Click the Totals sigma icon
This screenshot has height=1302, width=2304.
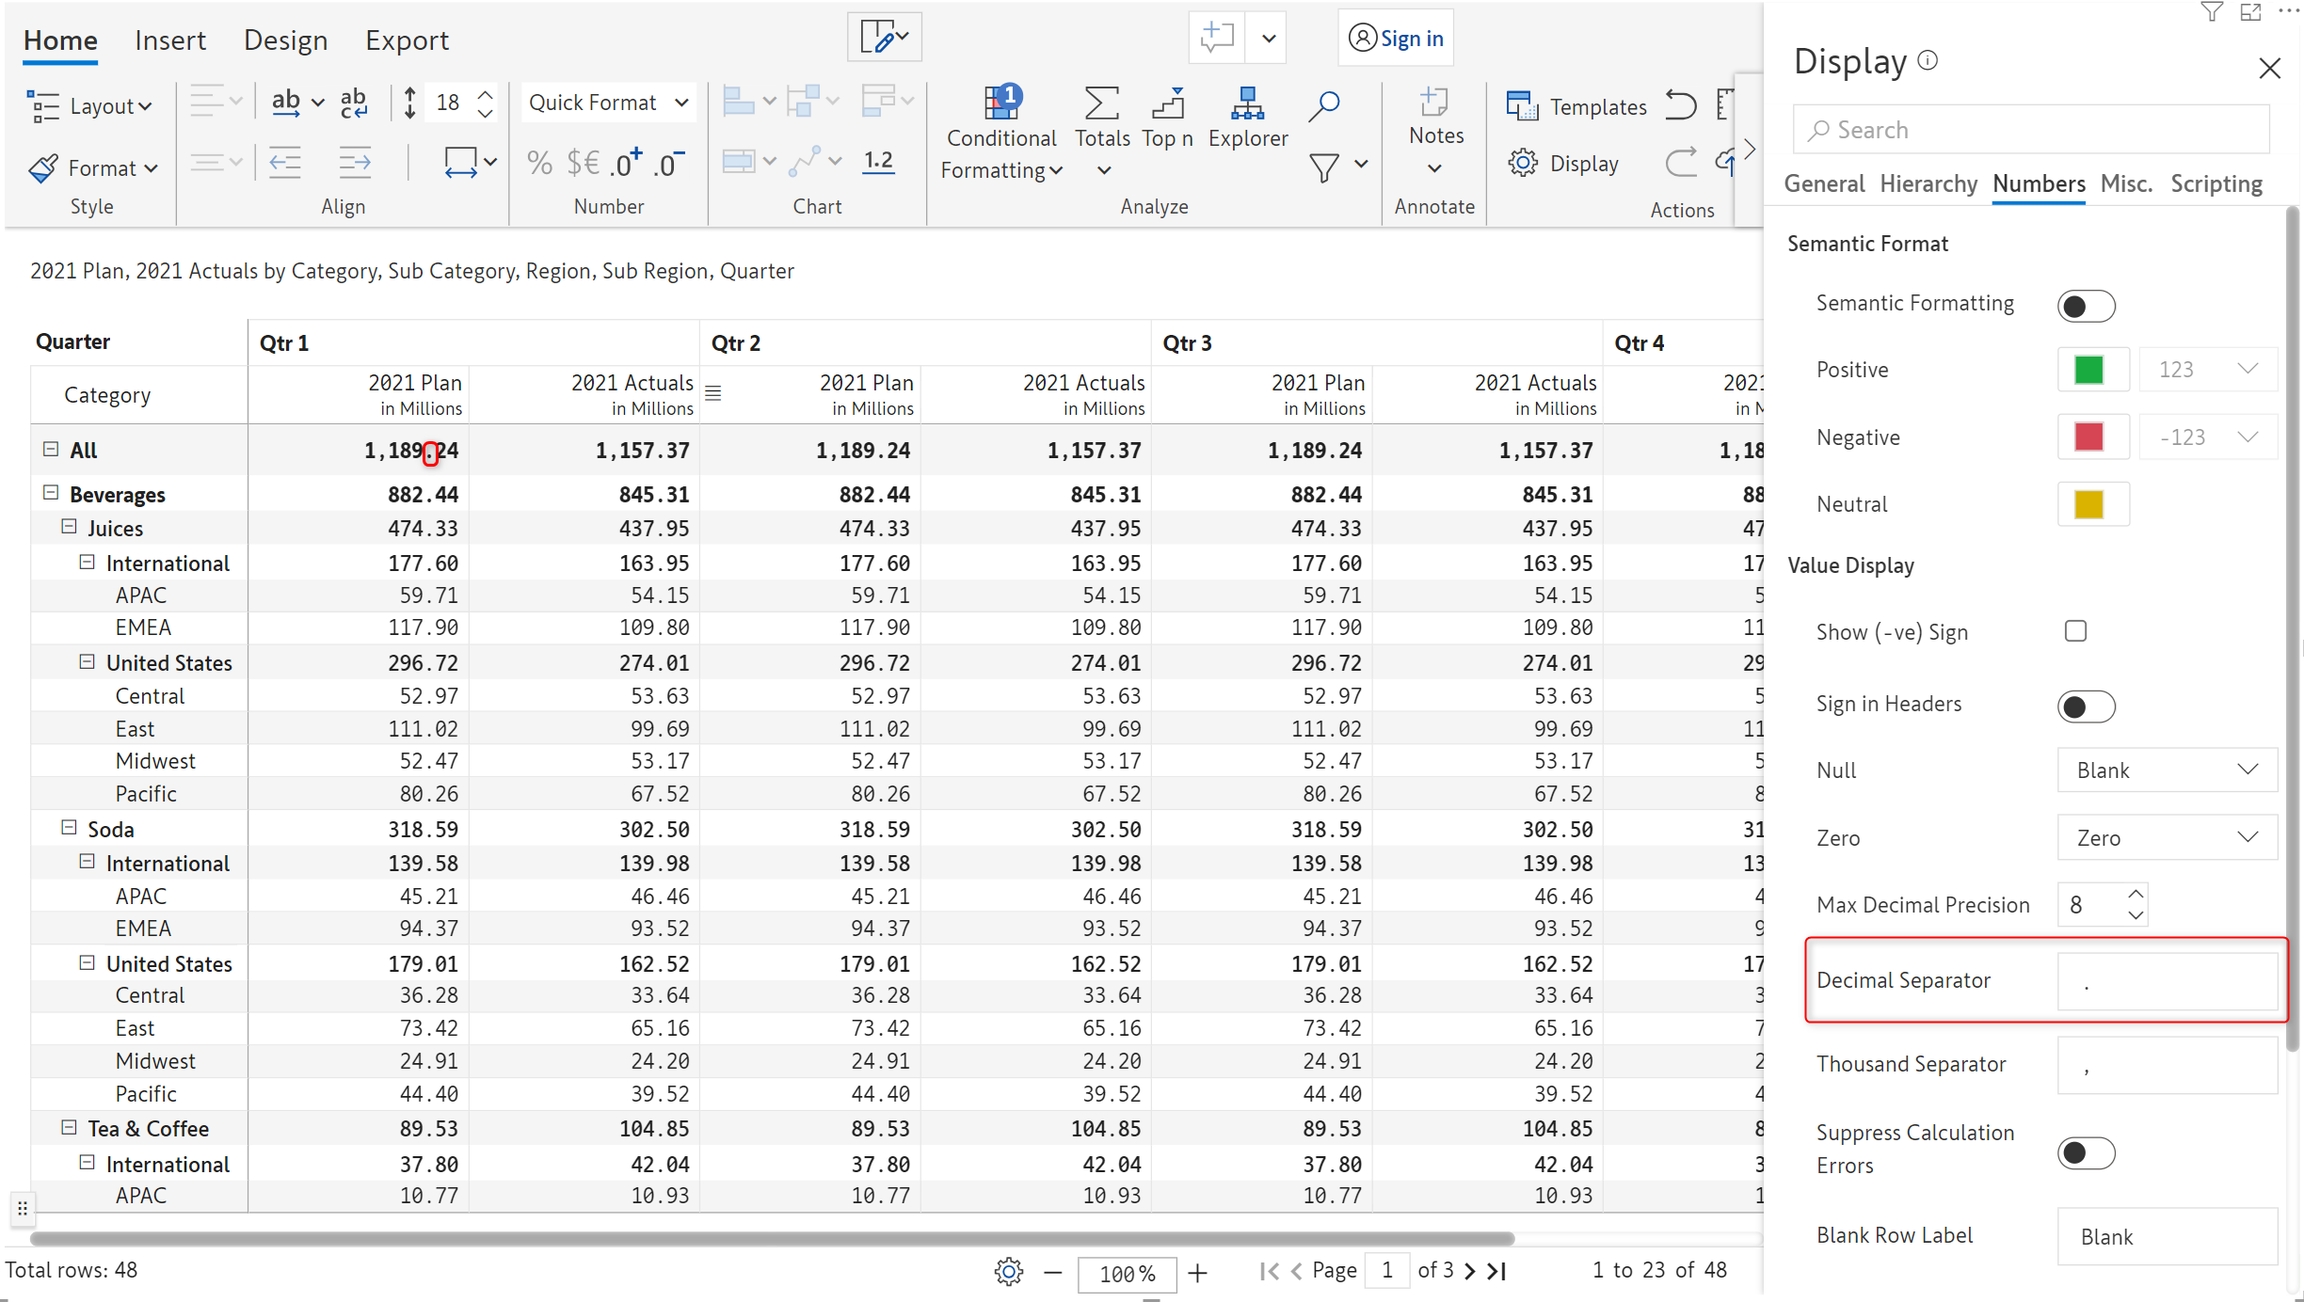[x=1100, y=103]
